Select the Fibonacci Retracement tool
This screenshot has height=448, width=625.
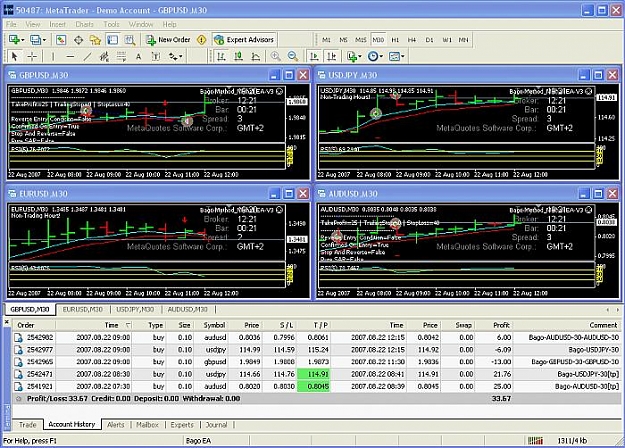(121, 57)
